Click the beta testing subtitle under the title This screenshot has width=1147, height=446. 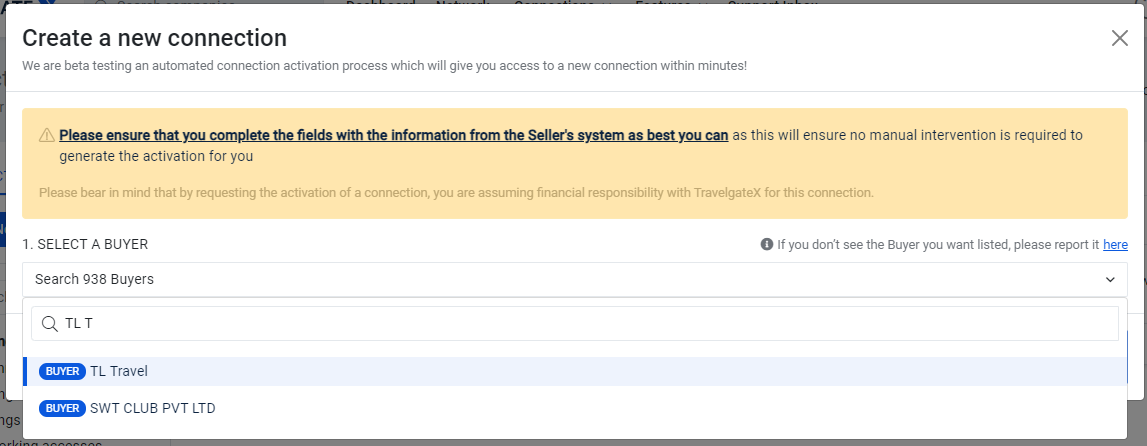click(x=384, y=66)
